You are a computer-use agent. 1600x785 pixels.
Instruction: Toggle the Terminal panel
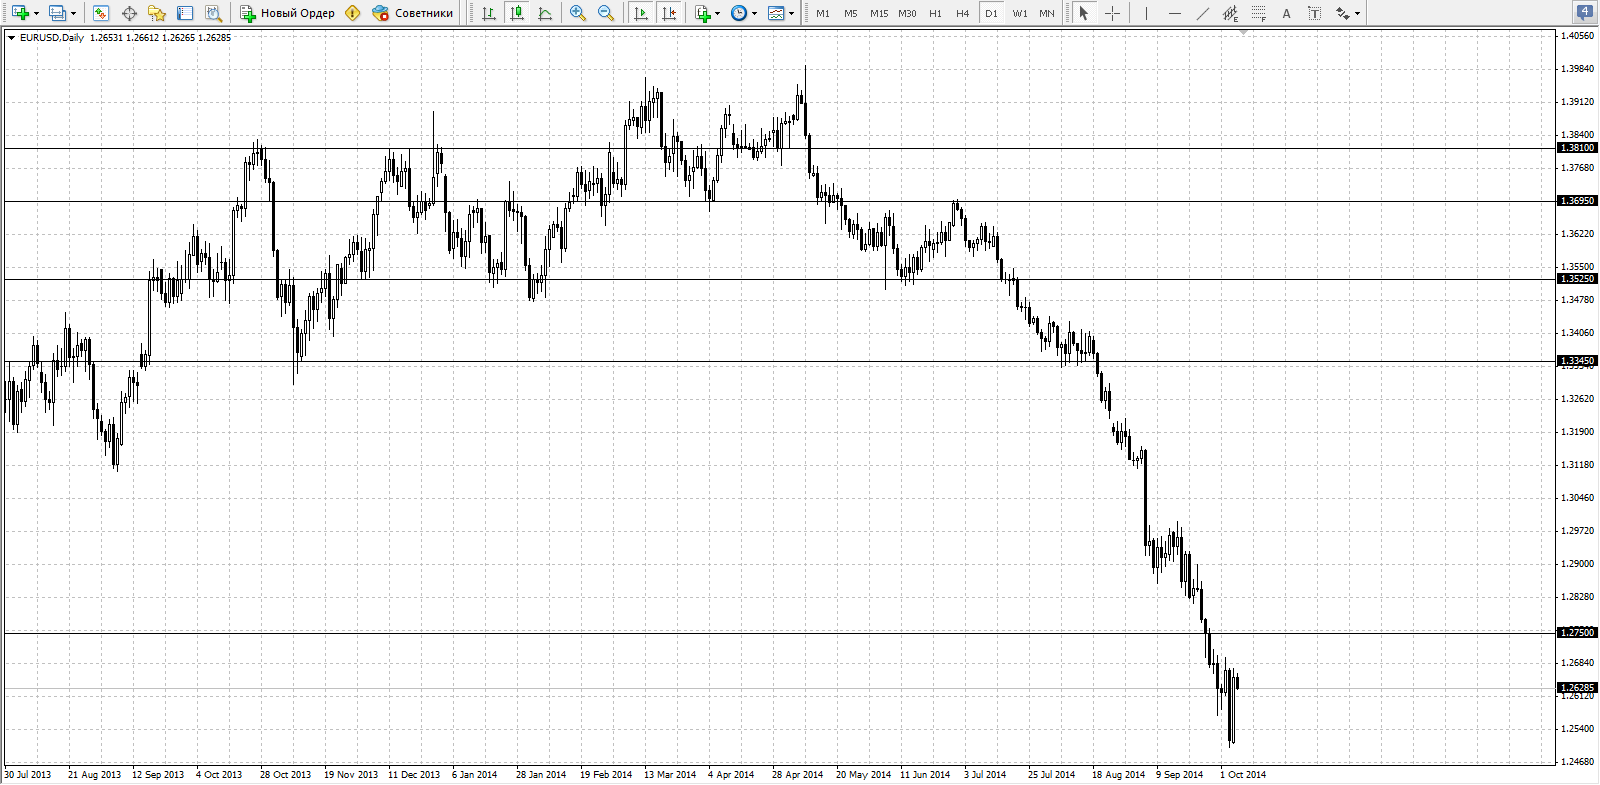pos(185,13)
